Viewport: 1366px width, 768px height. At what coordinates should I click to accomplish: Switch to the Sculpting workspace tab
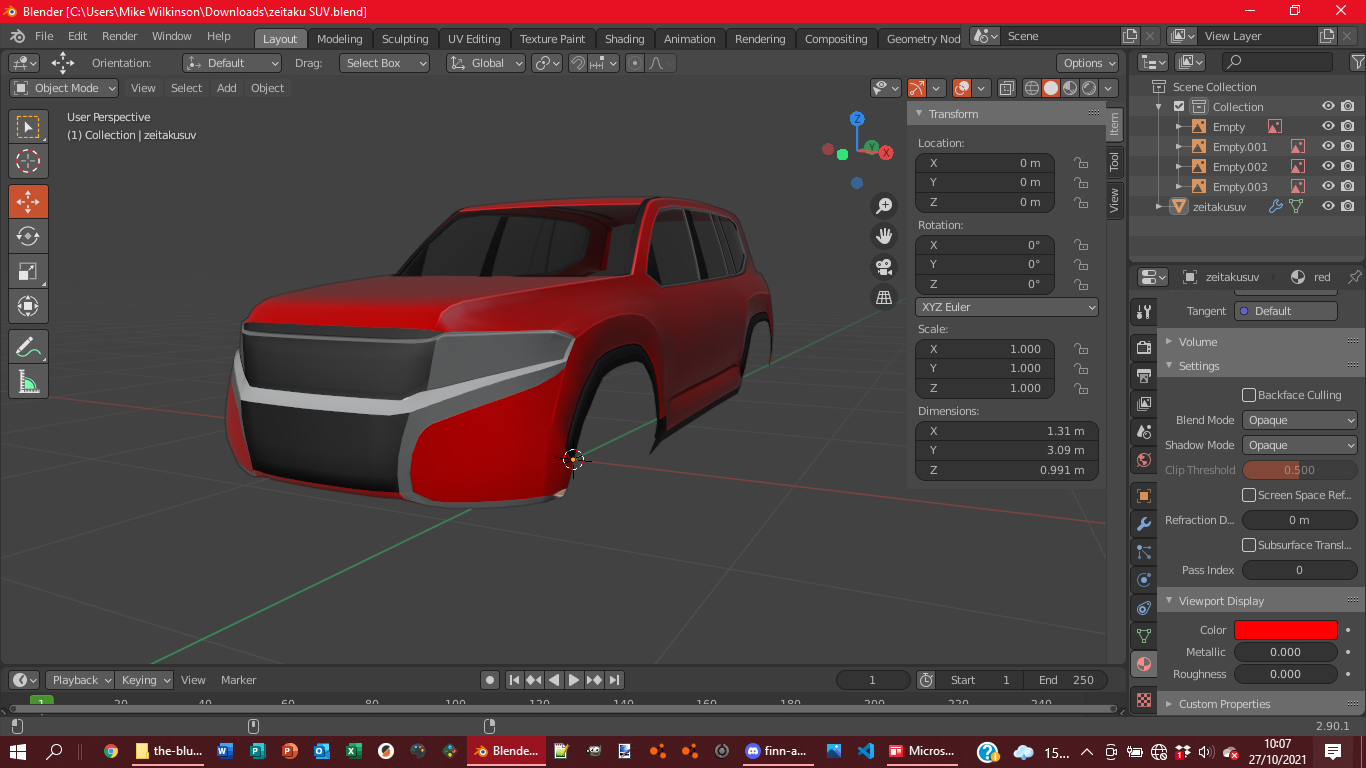405,39
